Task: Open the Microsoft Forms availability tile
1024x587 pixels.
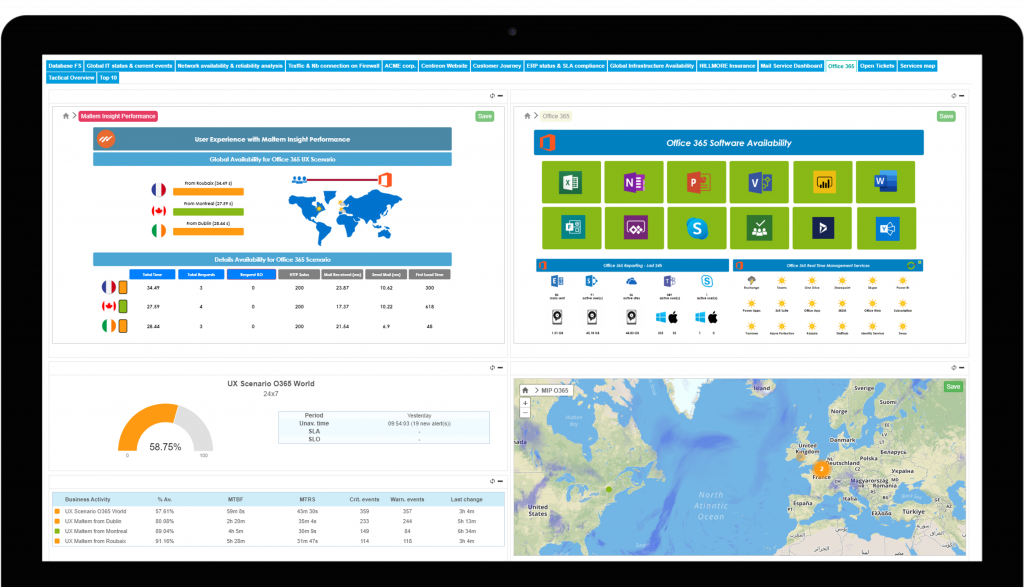Action: (571, 228)
